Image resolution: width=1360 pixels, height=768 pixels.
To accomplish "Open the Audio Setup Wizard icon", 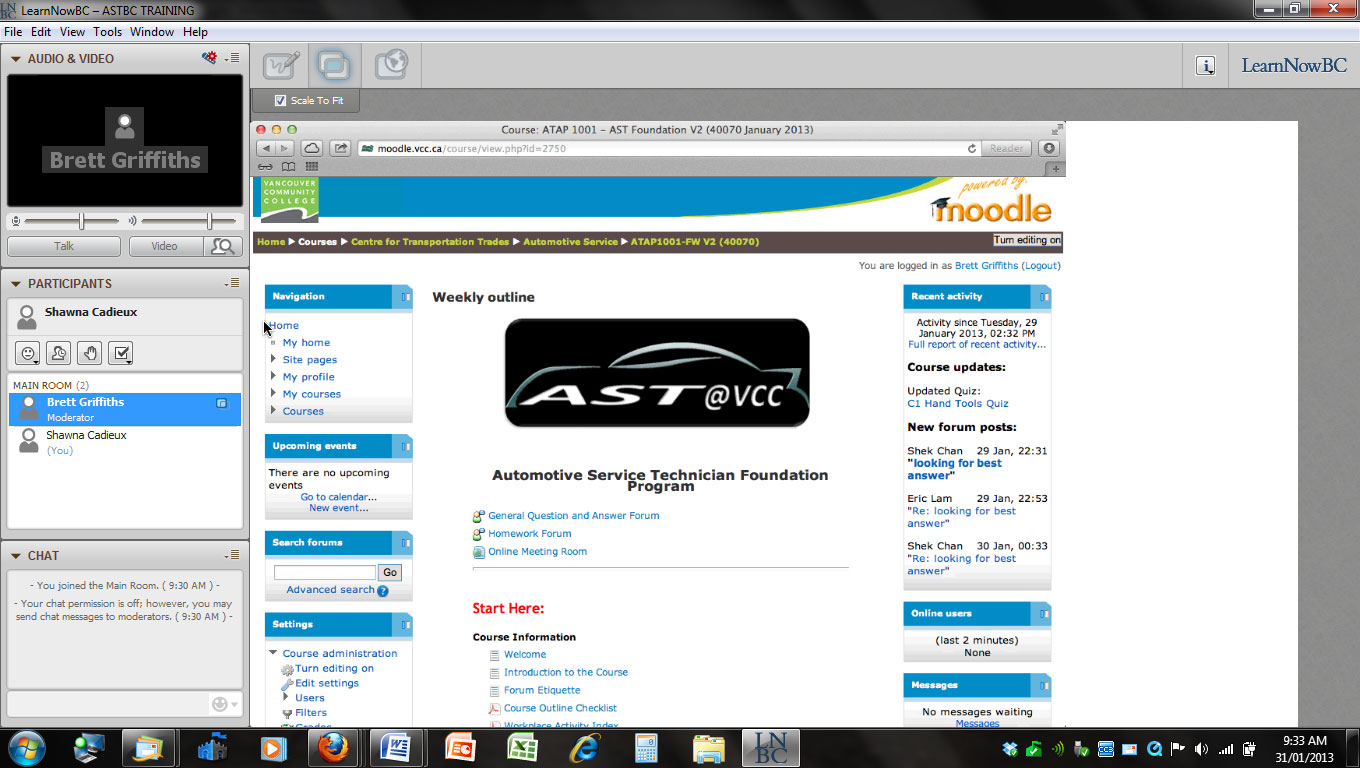I will pos(209,58).
